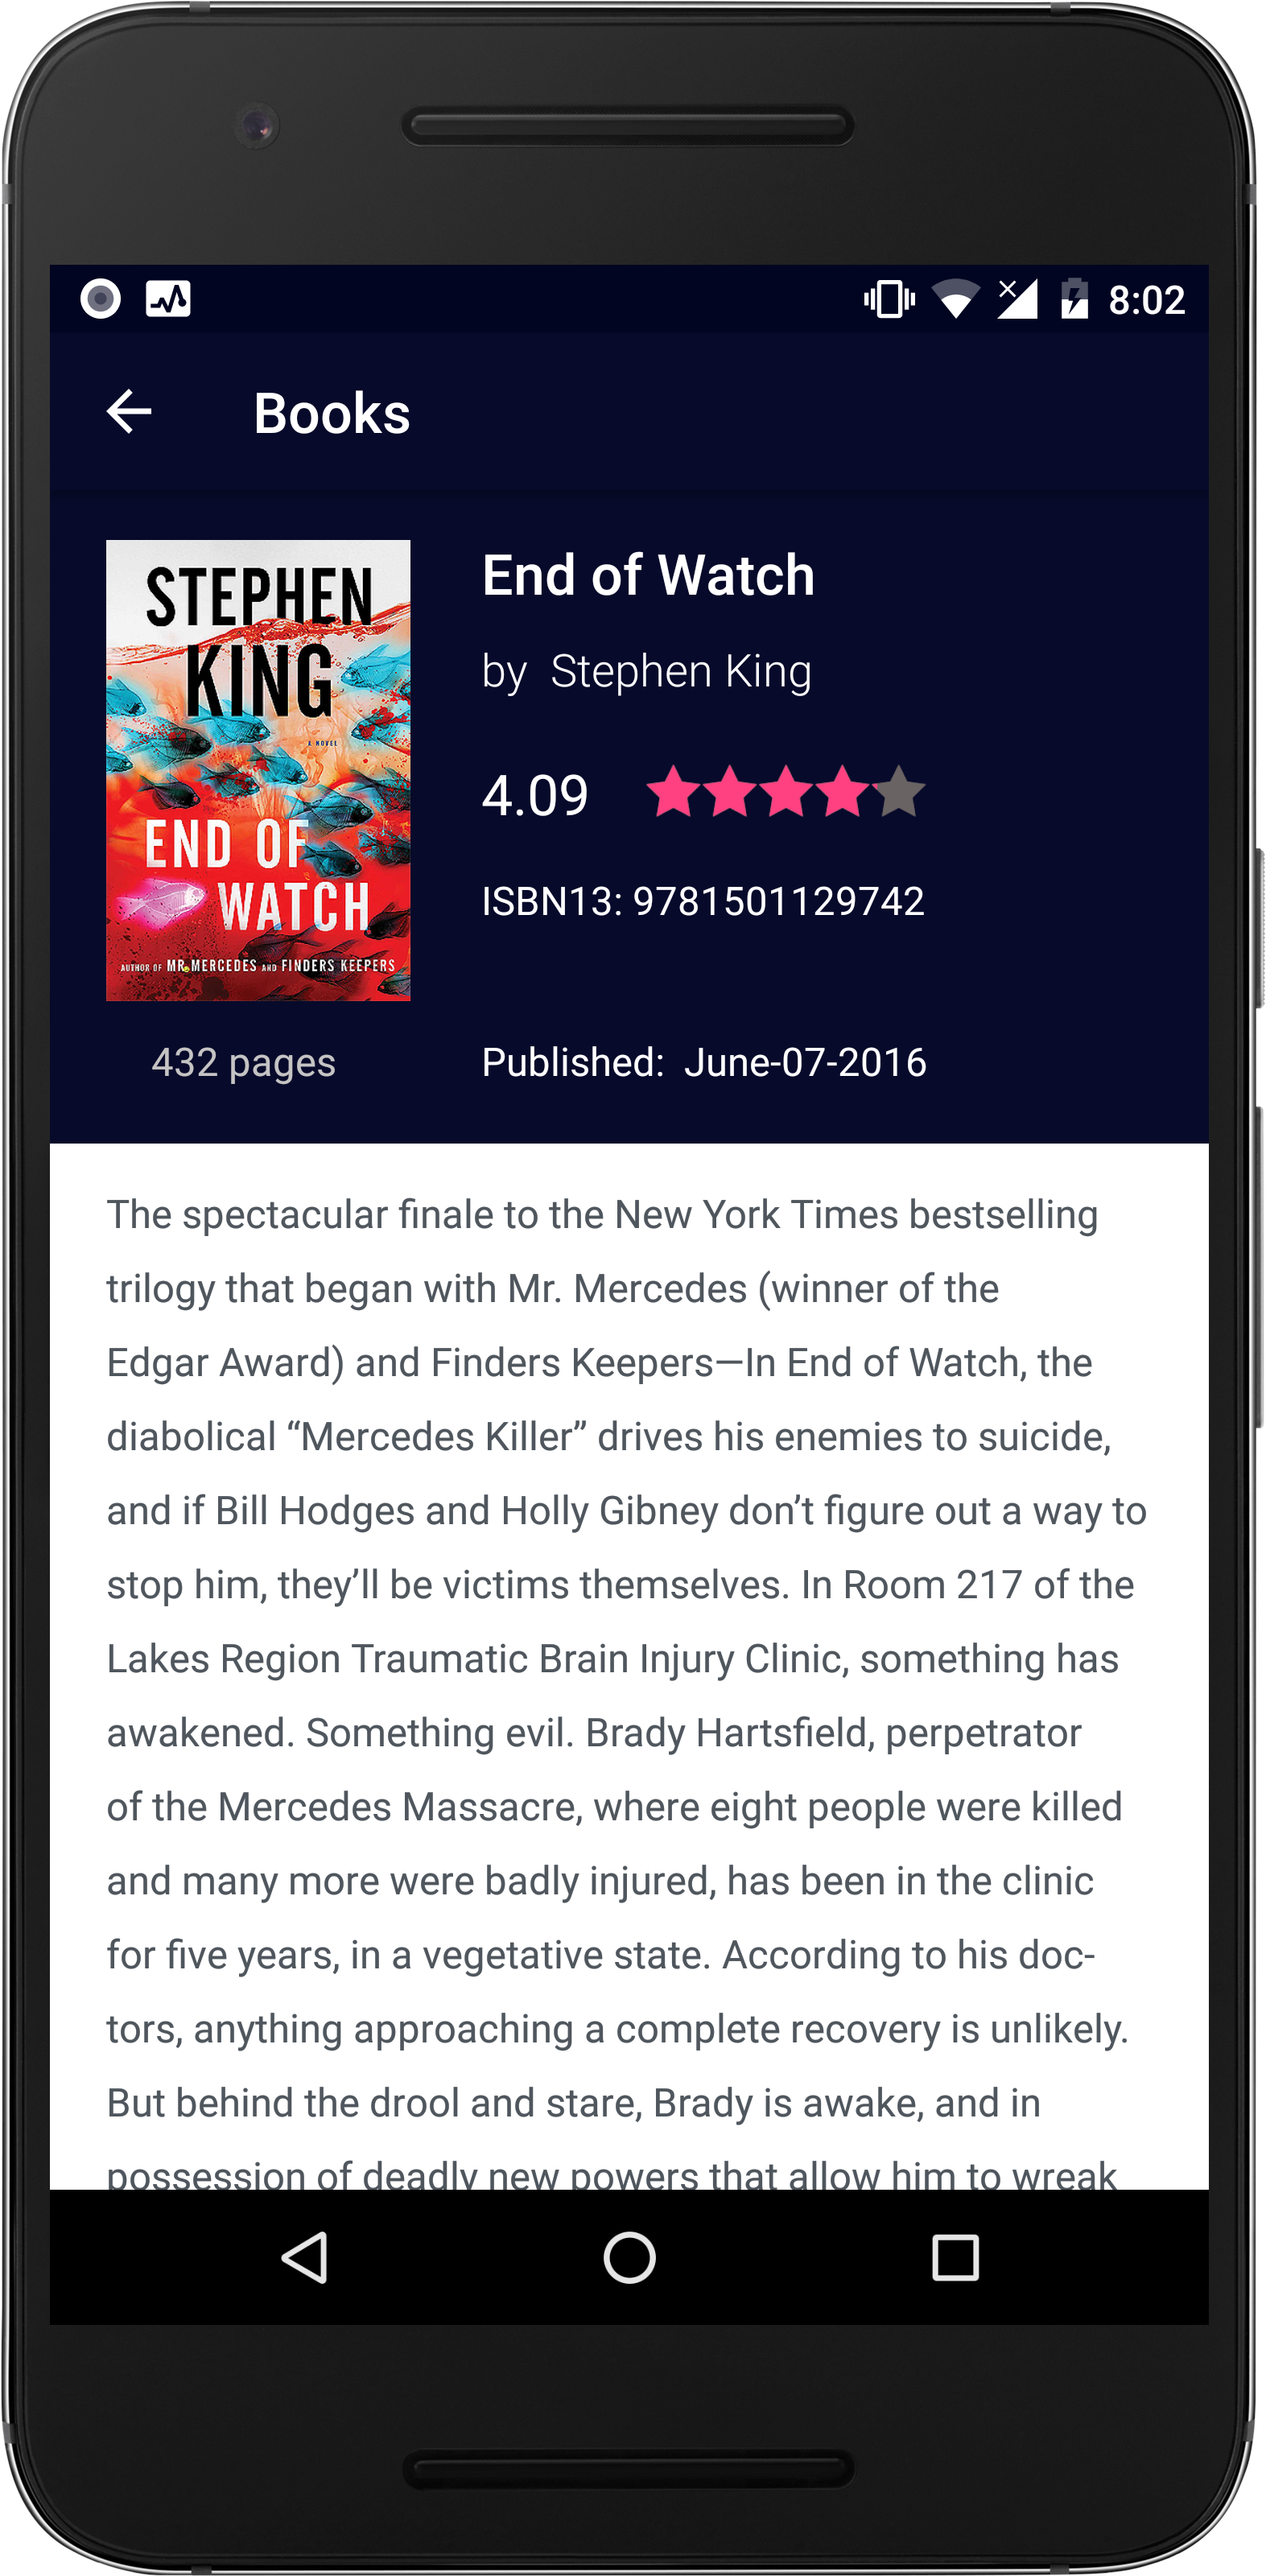Tap the End of Watch cover image
Image resolution: width=1266 pixels, height=2576 pixels.
(258, 770)
